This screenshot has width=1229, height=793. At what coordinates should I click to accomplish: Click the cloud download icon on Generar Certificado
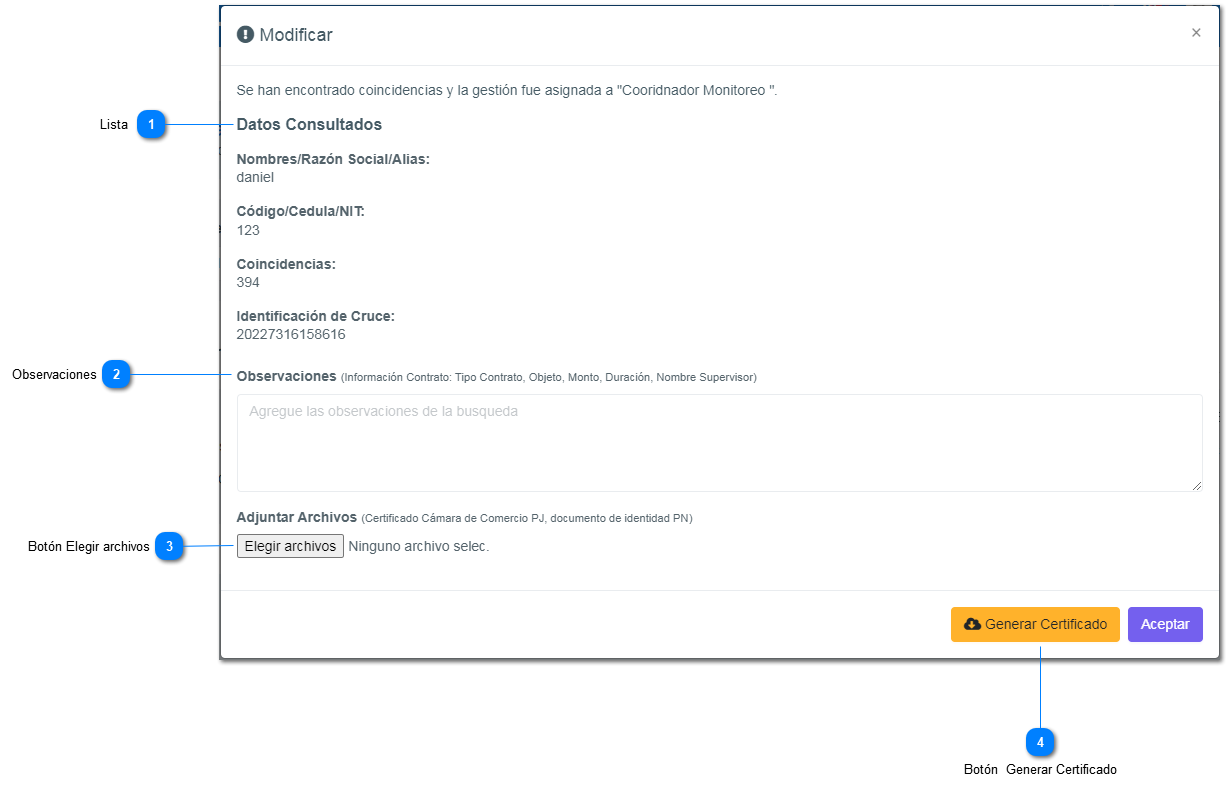(x=972, y=624)
